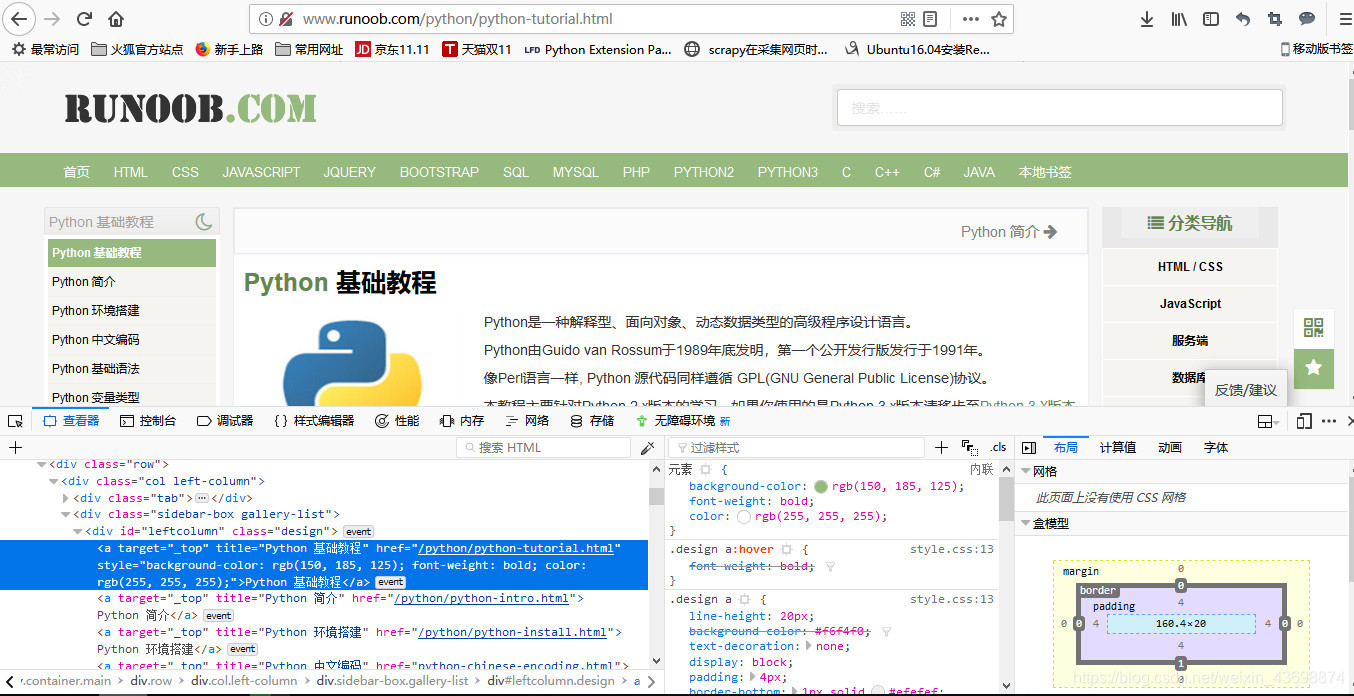
Task: Click the green background-color rgb(150,185,125) swatch
Action: [821, 487]
